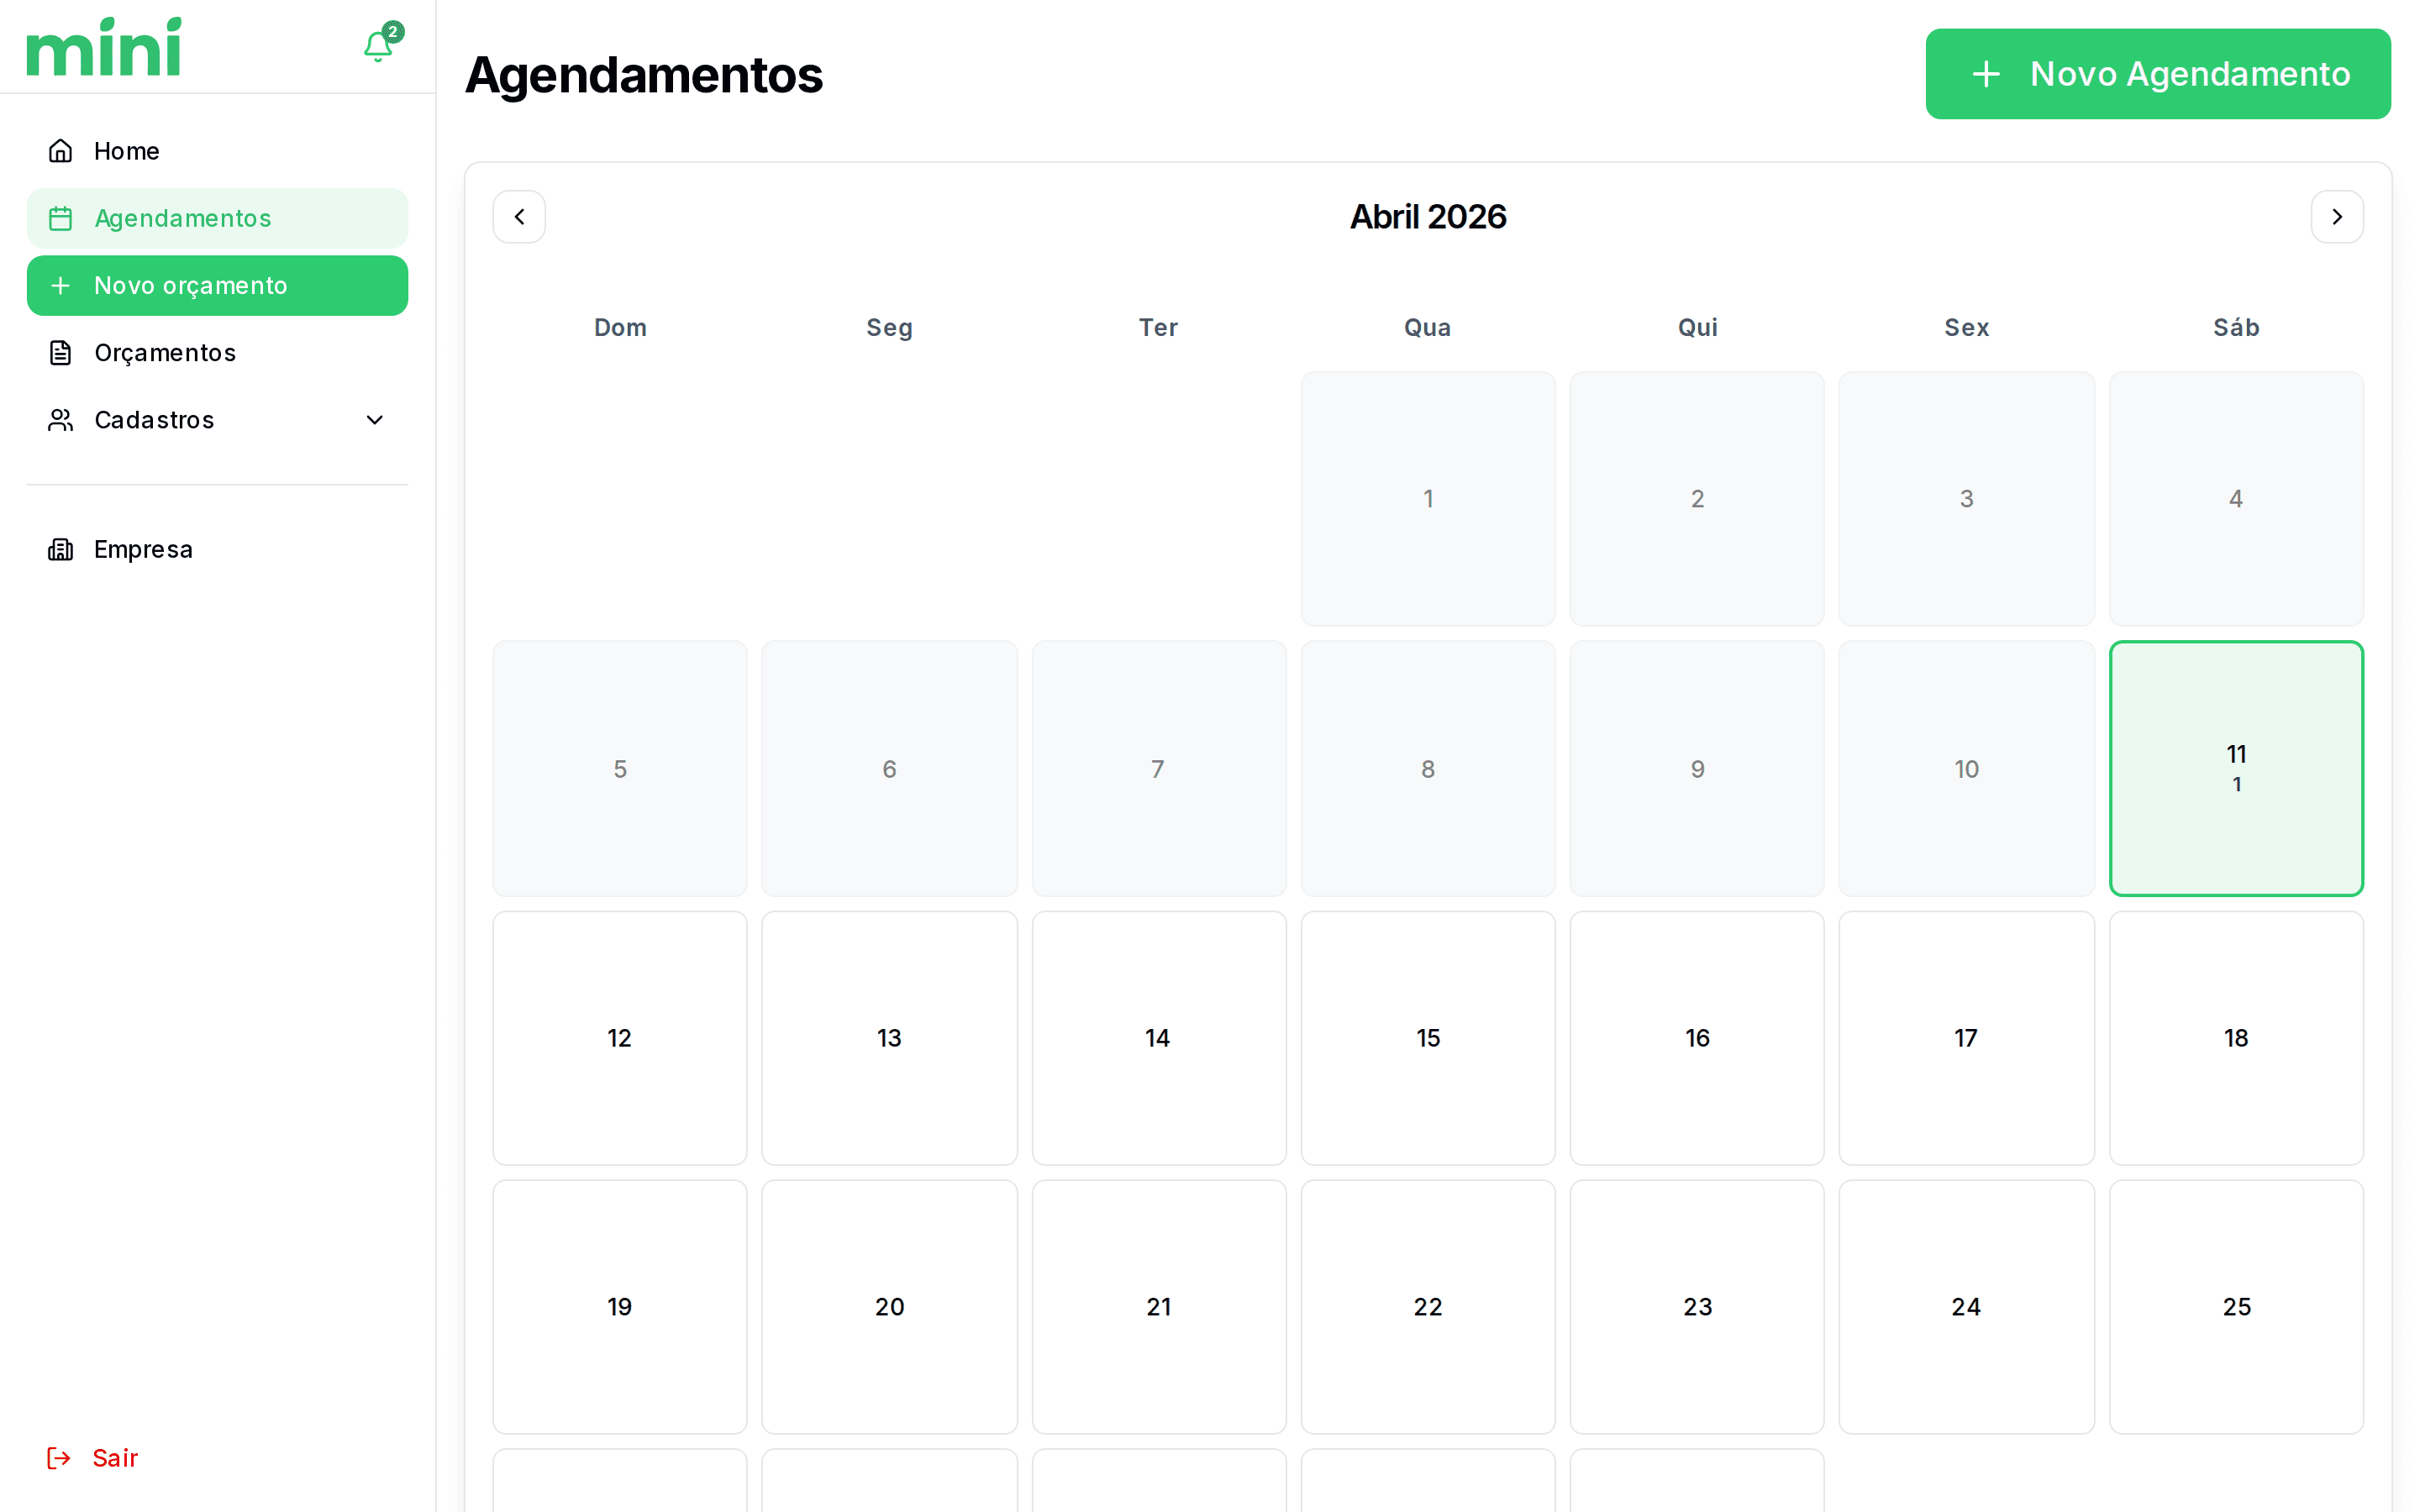Click the Cadastros users icon
2420x1512 pixels.
[x=61, y=420]
